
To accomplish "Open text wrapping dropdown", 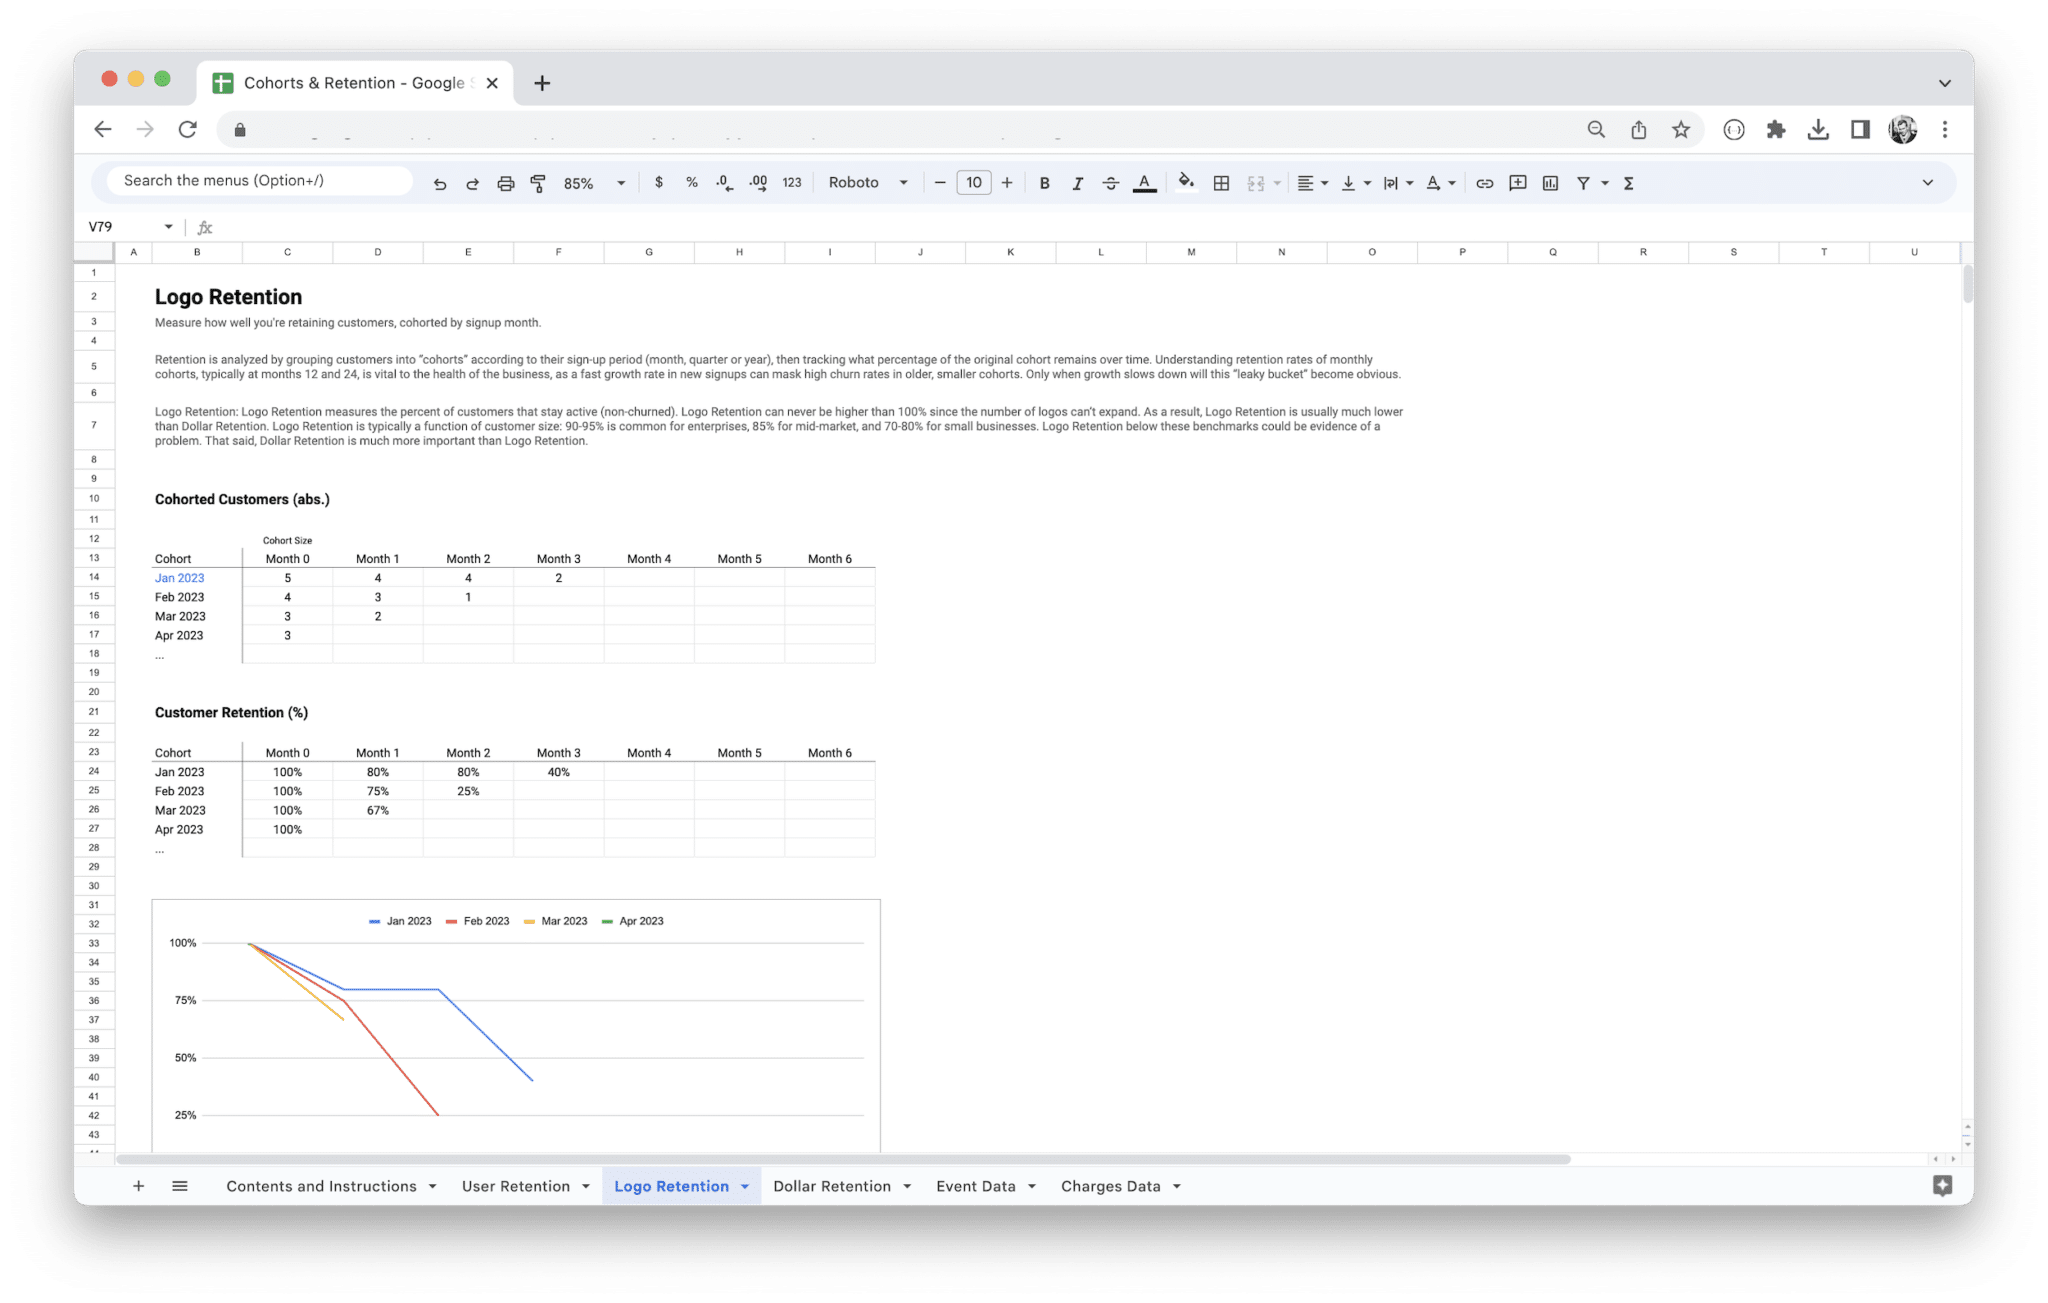I will (x=1398, y=183).
